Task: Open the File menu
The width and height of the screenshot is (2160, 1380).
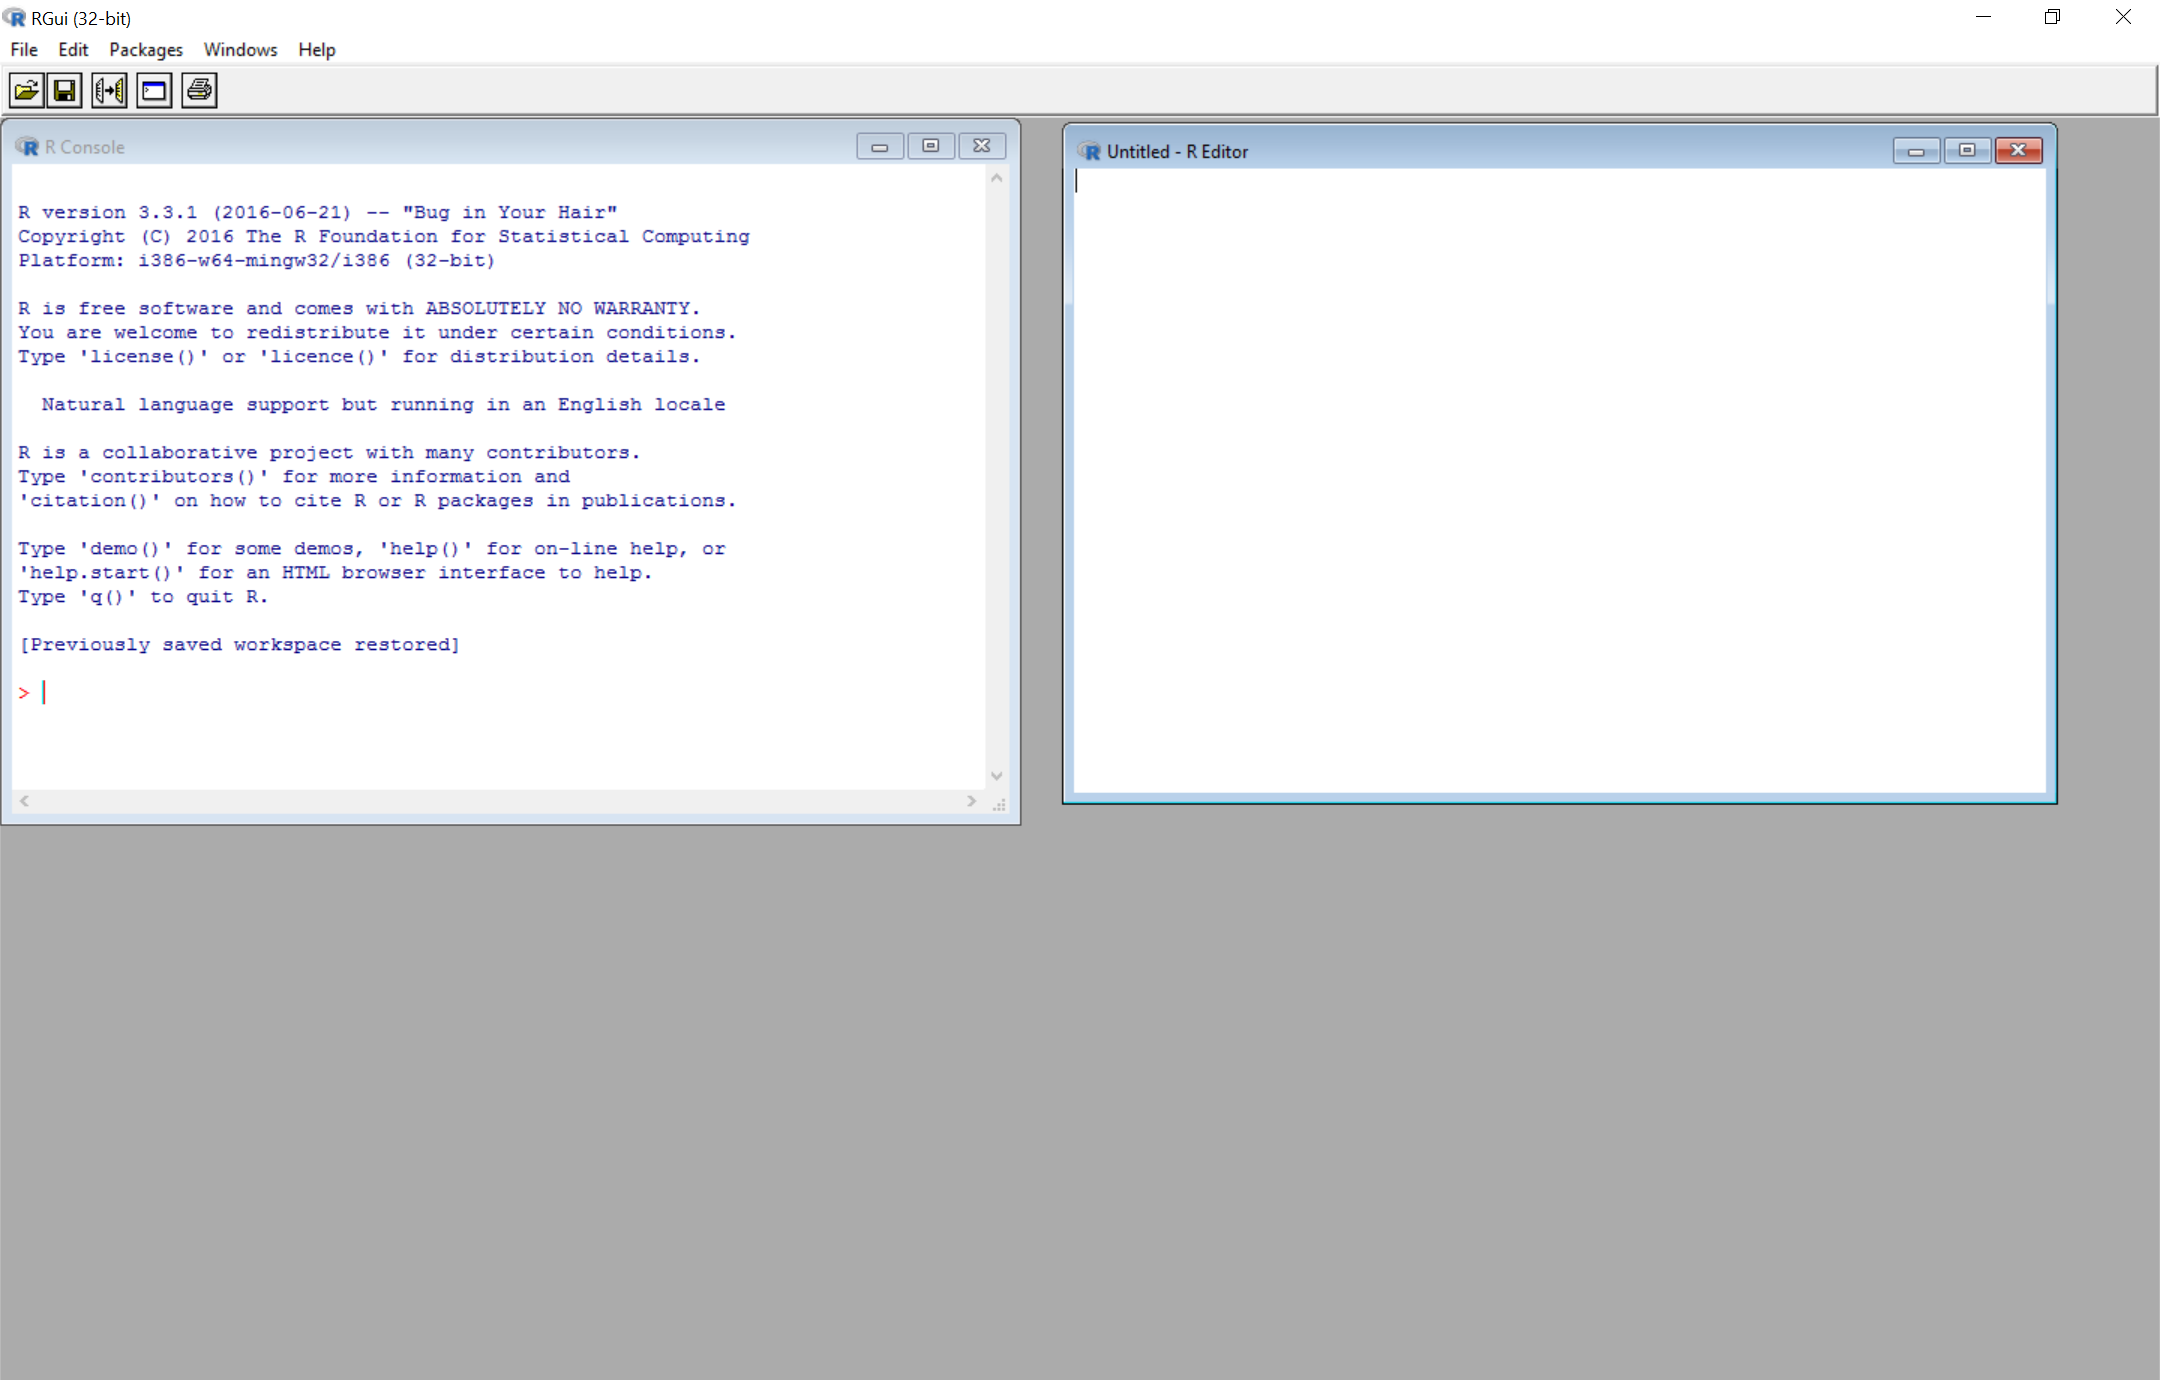Action: coord(24,50)
